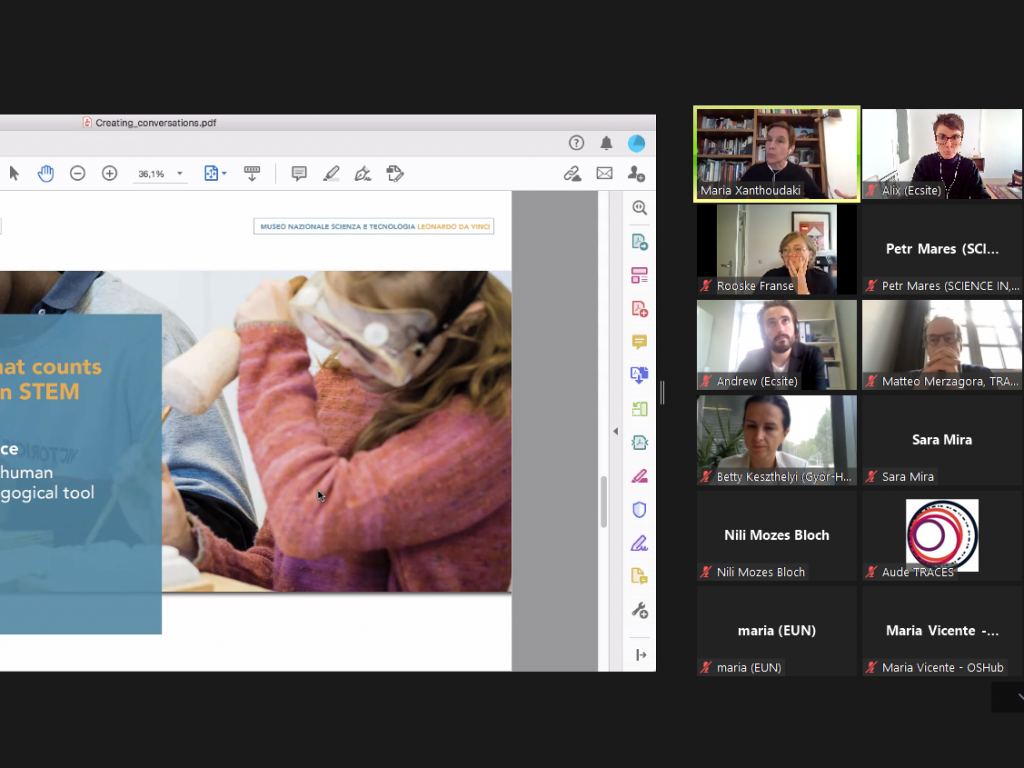Toggle the arrow selection tool
The width and height of the screenshot is (1024, 768).
point(14,173)
